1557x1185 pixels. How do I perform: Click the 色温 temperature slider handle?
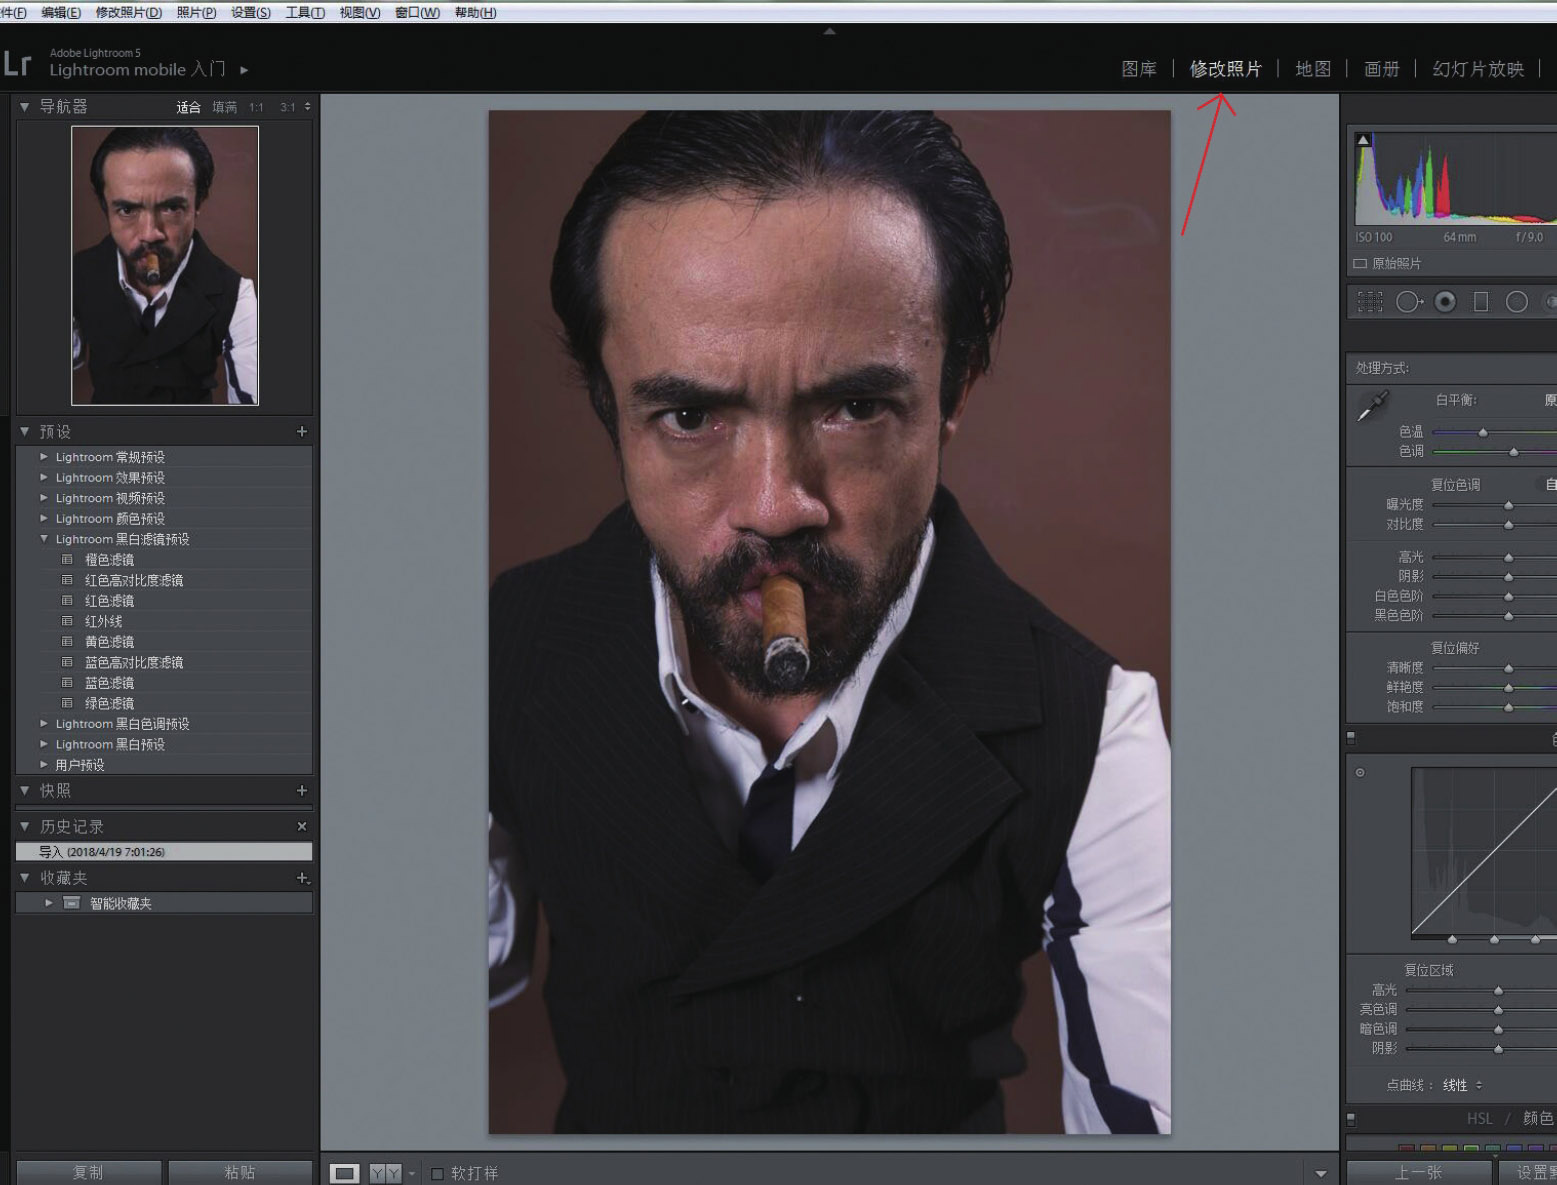[x=1483, y=432]
